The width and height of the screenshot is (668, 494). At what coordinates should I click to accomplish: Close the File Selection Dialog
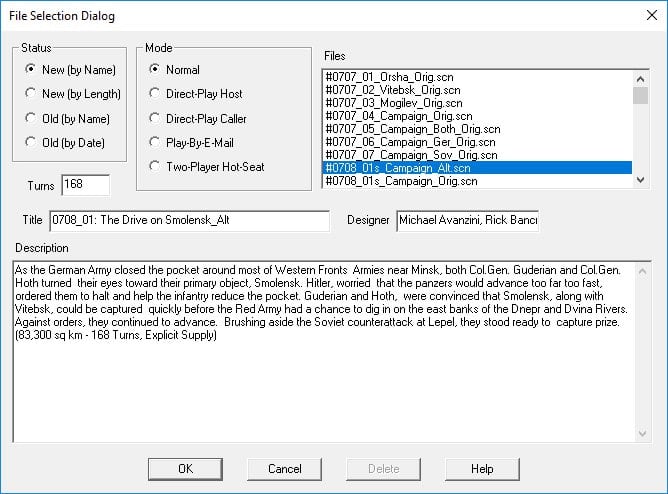click(x=651, y=15)
